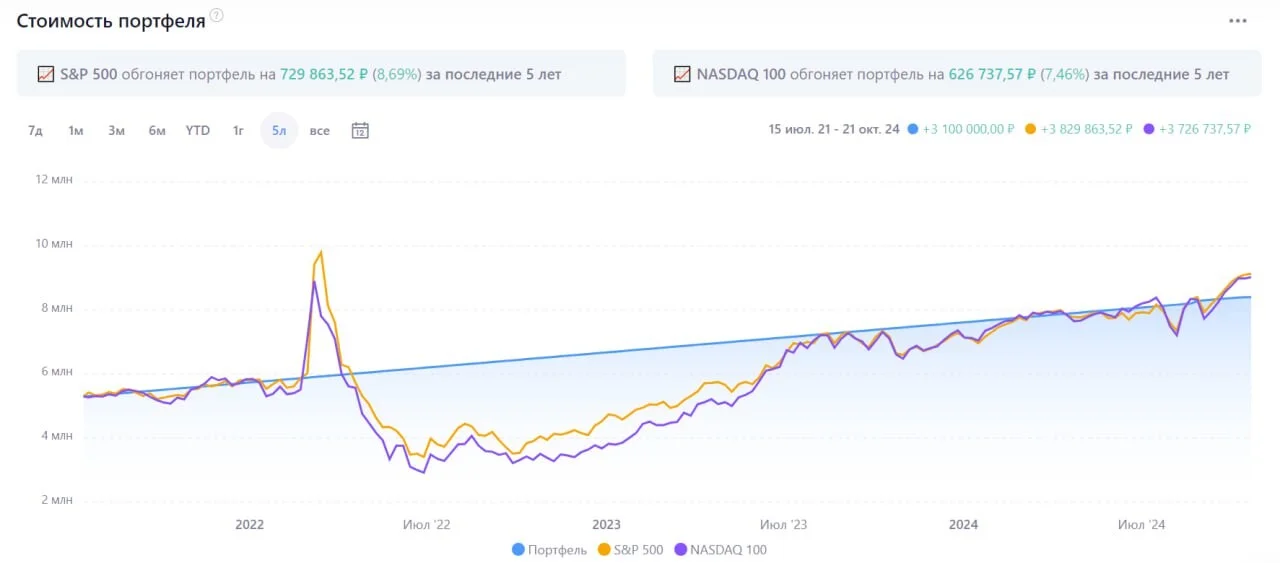Click the help question mark beside title
The width and height of the screenshot is (1280, 563).
click(217, 16)
